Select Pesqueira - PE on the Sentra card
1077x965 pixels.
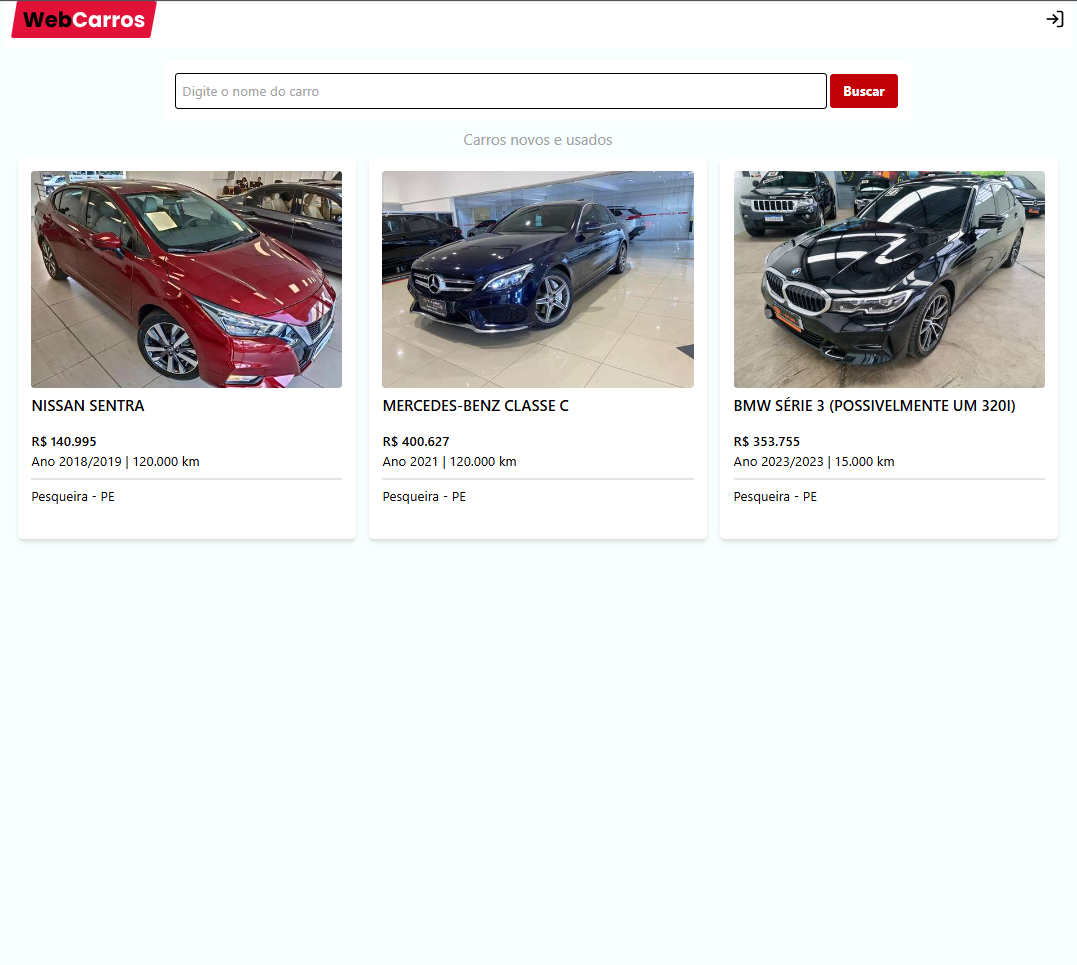(73, 496)
